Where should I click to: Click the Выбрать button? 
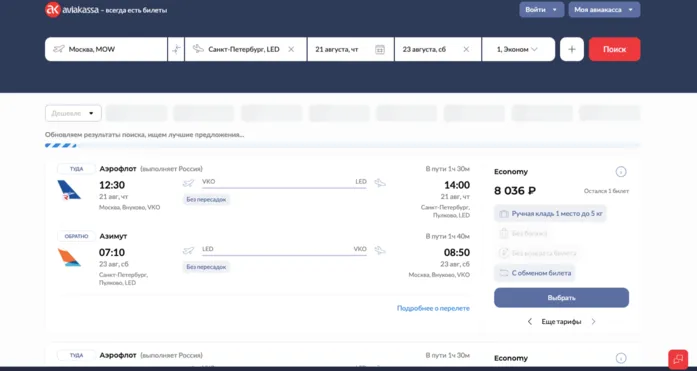pyautogui.click(x=561, y=298)
